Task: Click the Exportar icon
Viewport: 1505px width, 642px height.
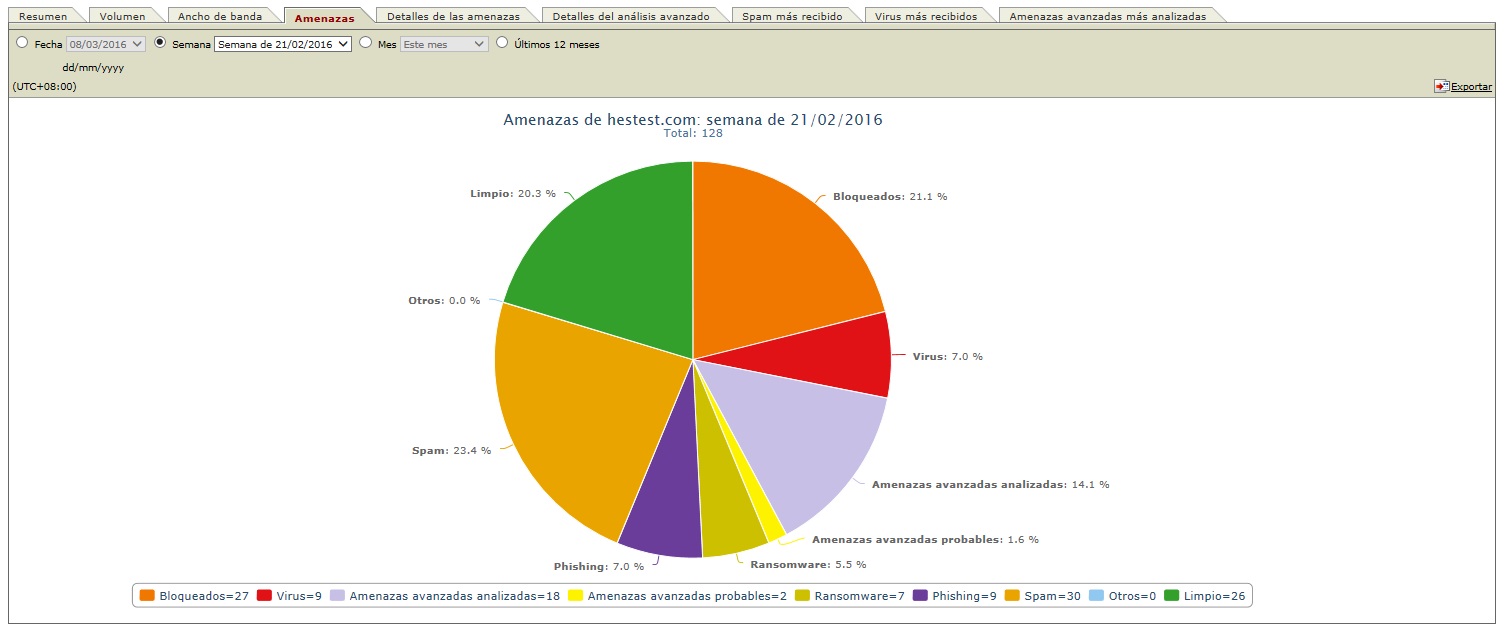Action: pos(1441,87)
